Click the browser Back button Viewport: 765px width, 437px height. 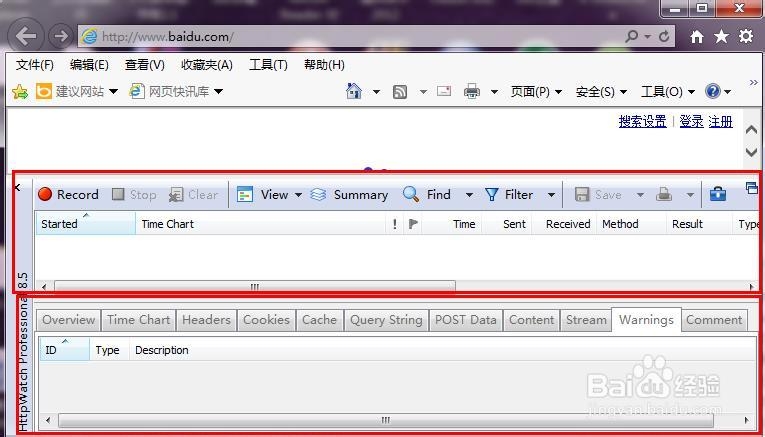pos(25,36)
